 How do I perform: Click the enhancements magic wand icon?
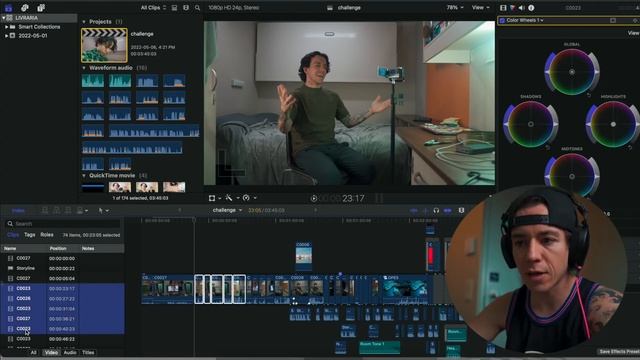pyautogui.click(x=229, y=198)
